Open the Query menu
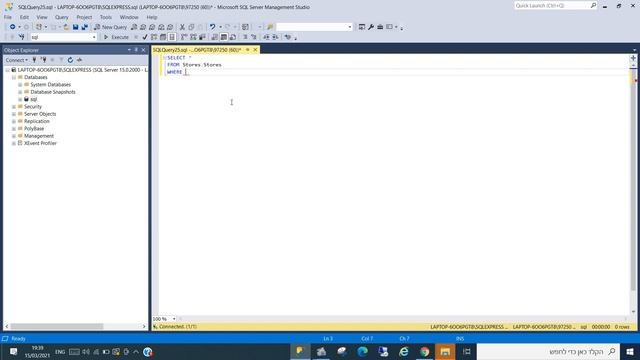This screenshot has width=640, height=360. click(62, 17)
